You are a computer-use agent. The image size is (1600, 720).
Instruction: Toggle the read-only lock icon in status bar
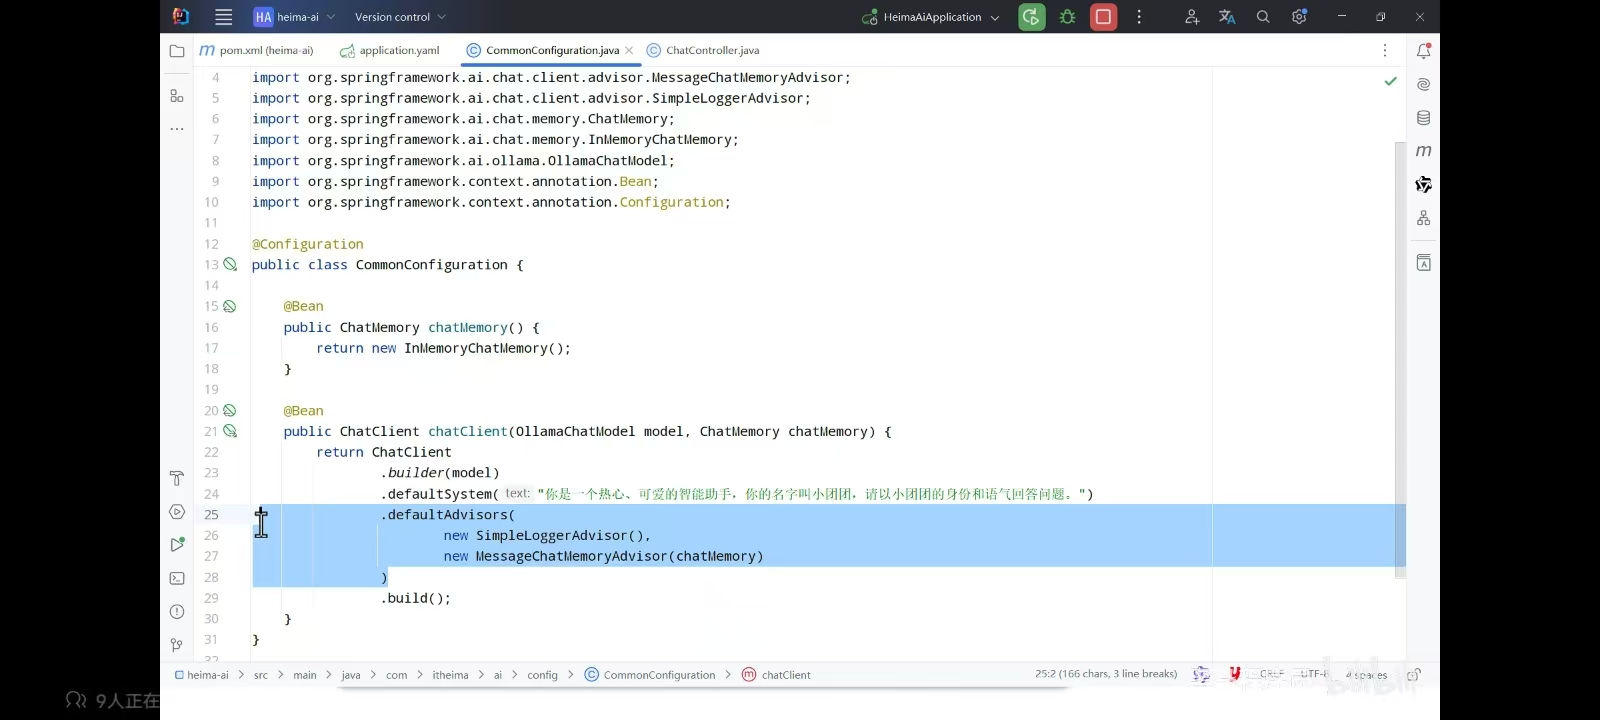tap(1414, 675)
